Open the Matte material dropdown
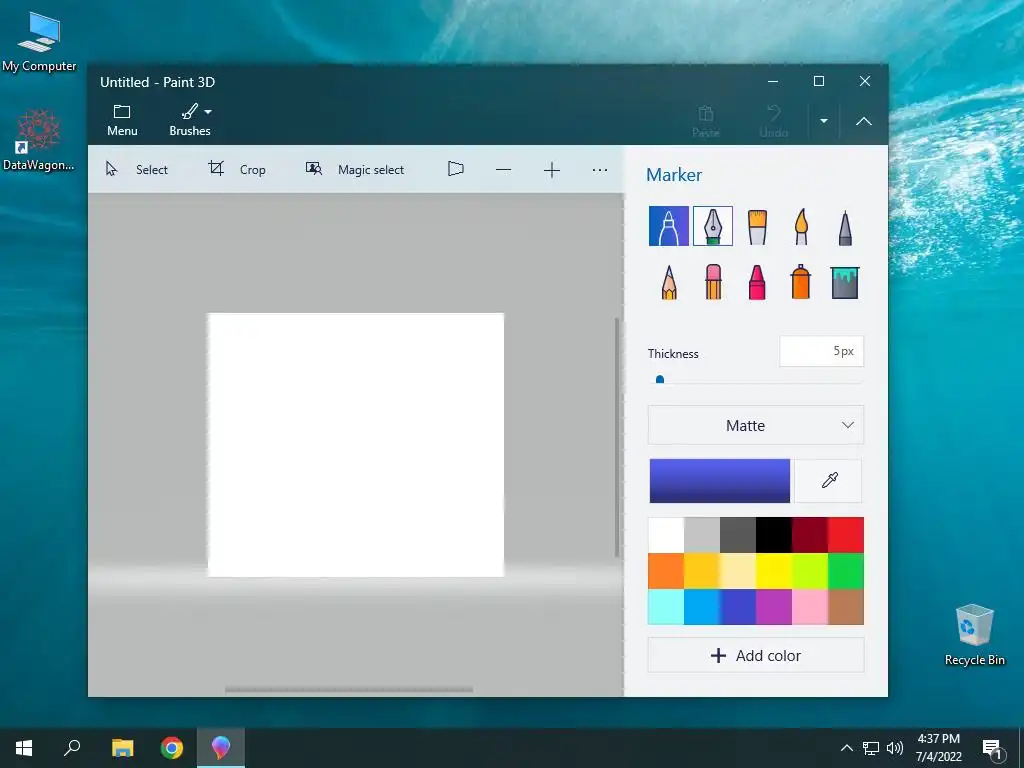Image resolution: width=1024 pixels, height=768 pixels. point(756,425)
